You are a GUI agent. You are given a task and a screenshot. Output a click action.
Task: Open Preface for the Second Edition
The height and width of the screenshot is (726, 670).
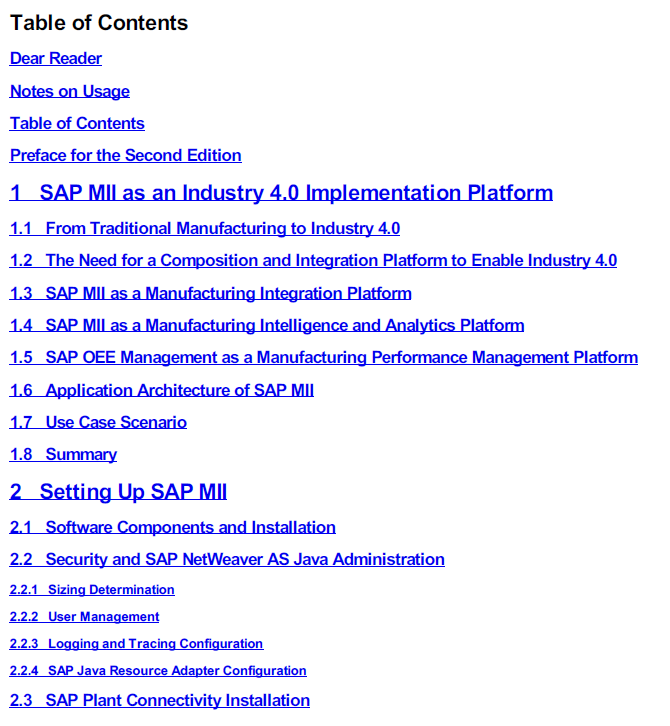pos(125,155)
